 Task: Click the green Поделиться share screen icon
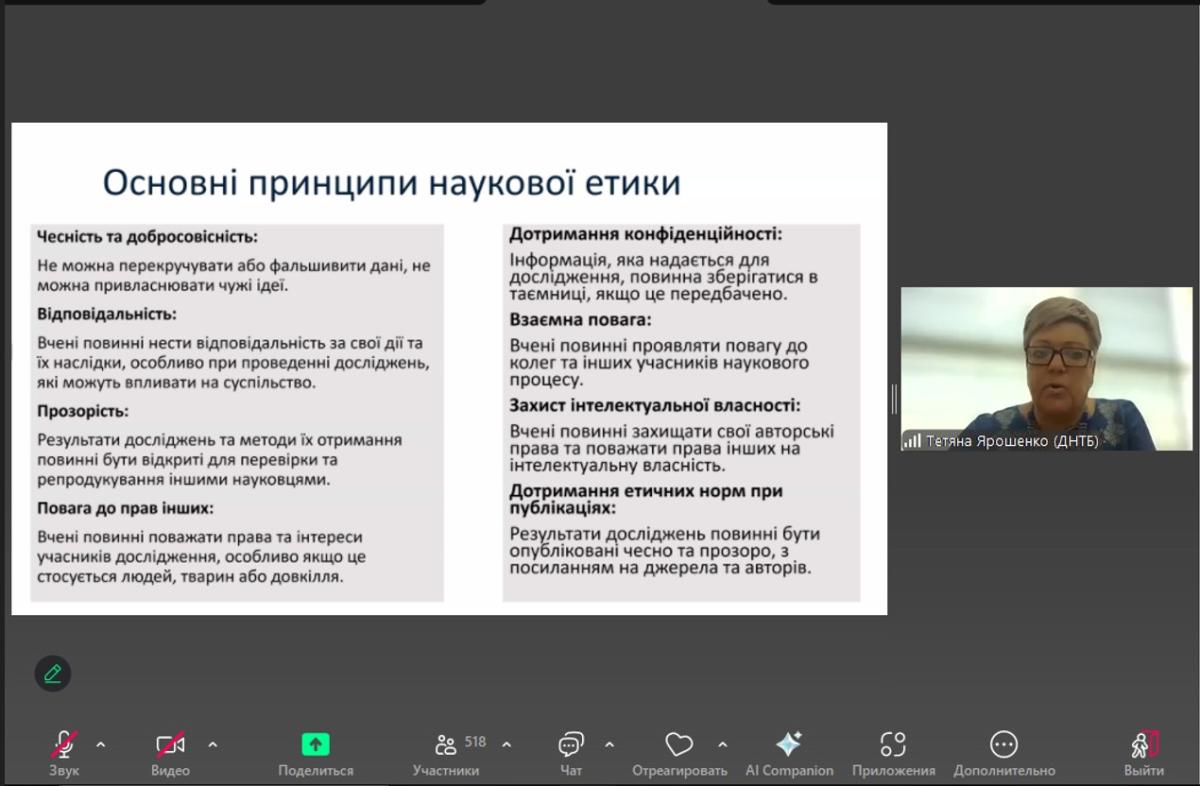(316, 745)
